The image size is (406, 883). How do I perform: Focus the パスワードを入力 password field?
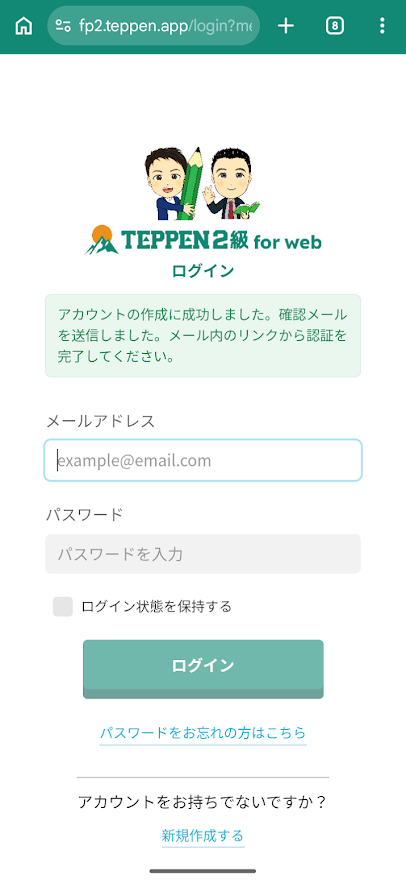203,554
